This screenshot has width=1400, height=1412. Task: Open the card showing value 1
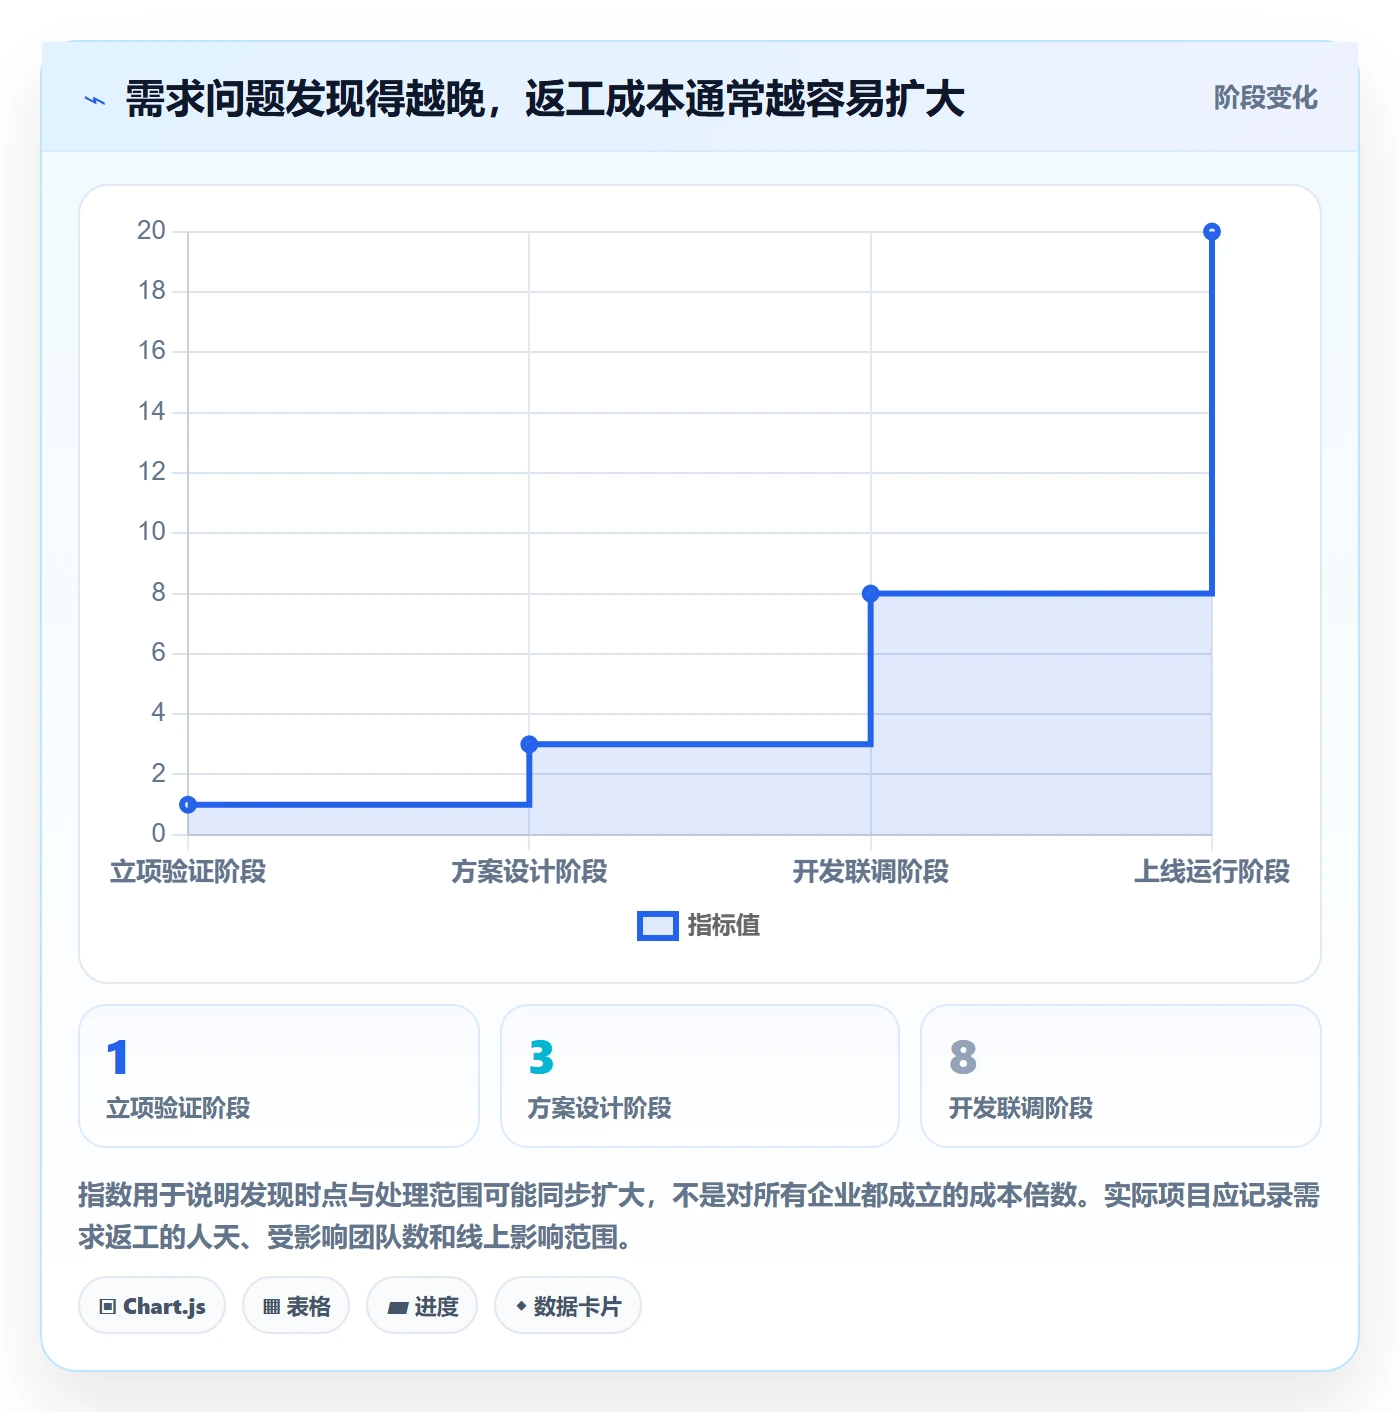[279, 1076]
